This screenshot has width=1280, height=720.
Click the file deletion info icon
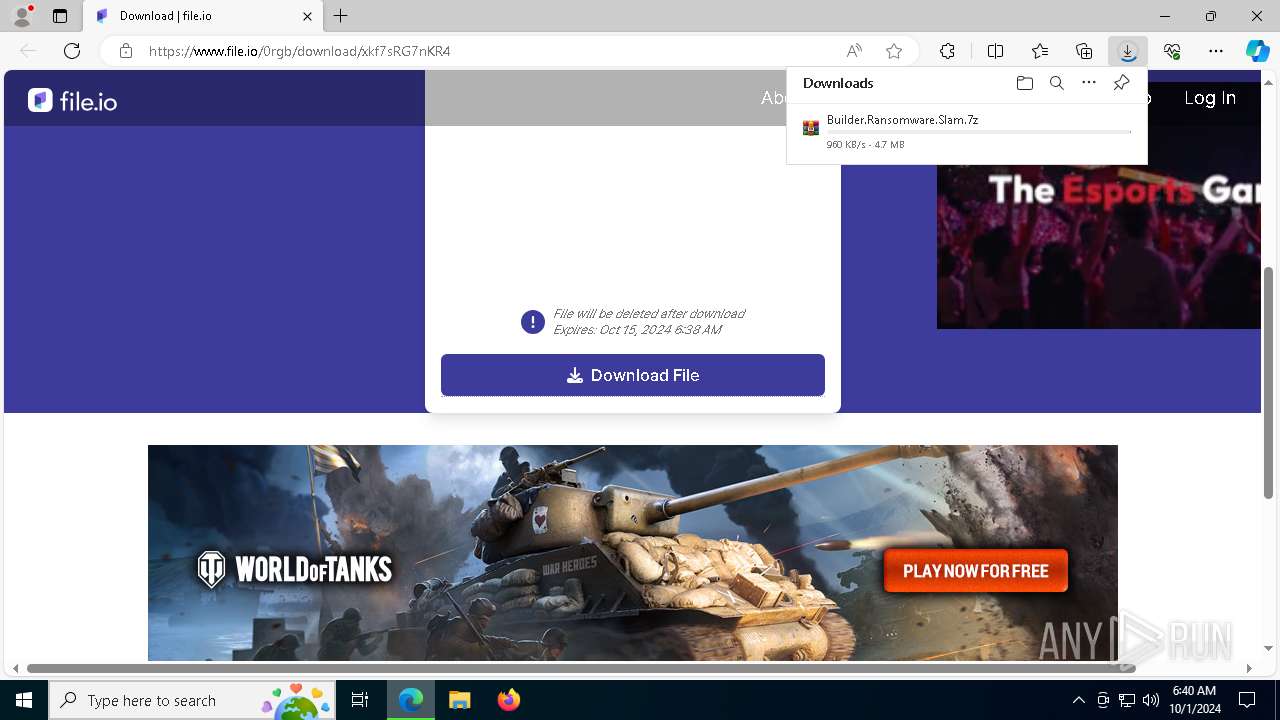pos(533,322)
